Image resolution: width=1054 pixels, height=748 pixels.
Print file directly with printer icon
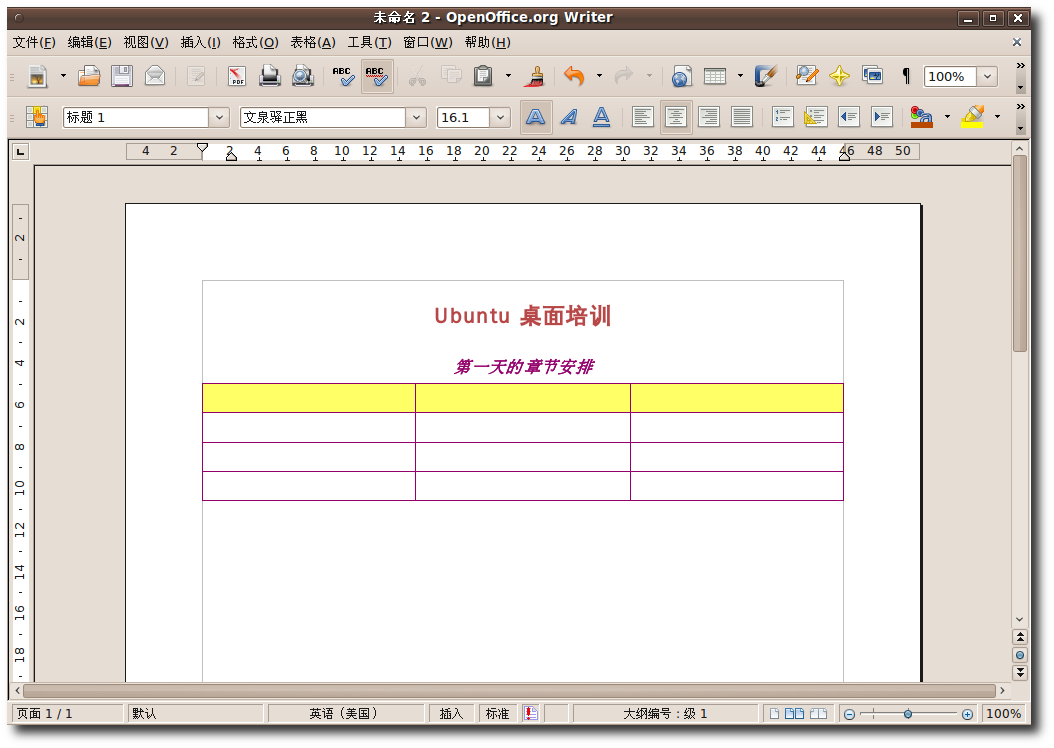pyautogui.click(x=270, y=77)
